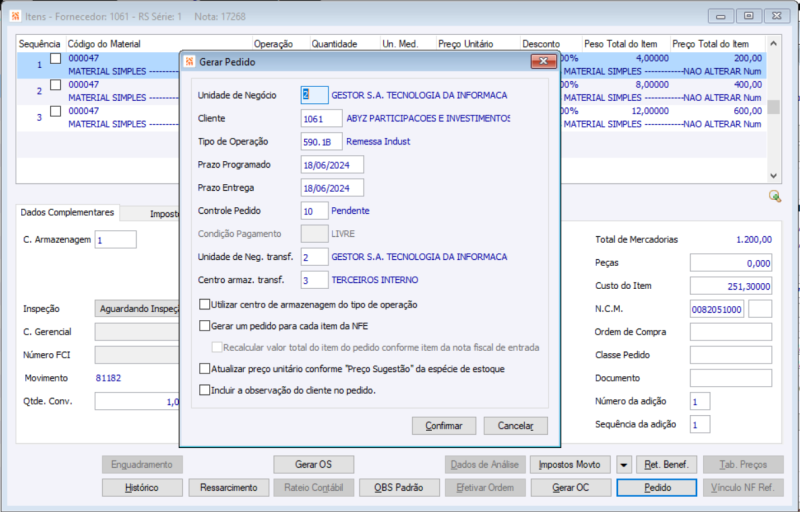The width and height of the screenshot is (800, 512).
Task: Click the Sequência column header
Action: (x=40, y=44)
